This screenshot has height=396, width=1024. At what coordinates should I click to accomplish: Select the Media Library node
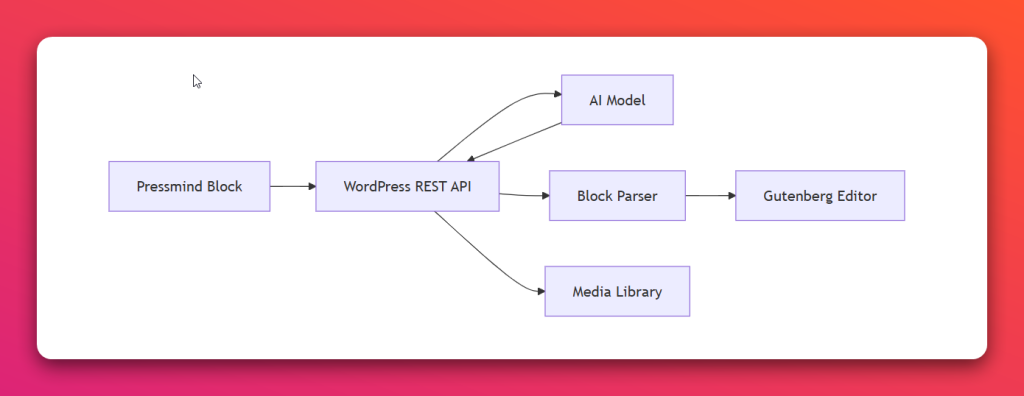tap(617, 291)
